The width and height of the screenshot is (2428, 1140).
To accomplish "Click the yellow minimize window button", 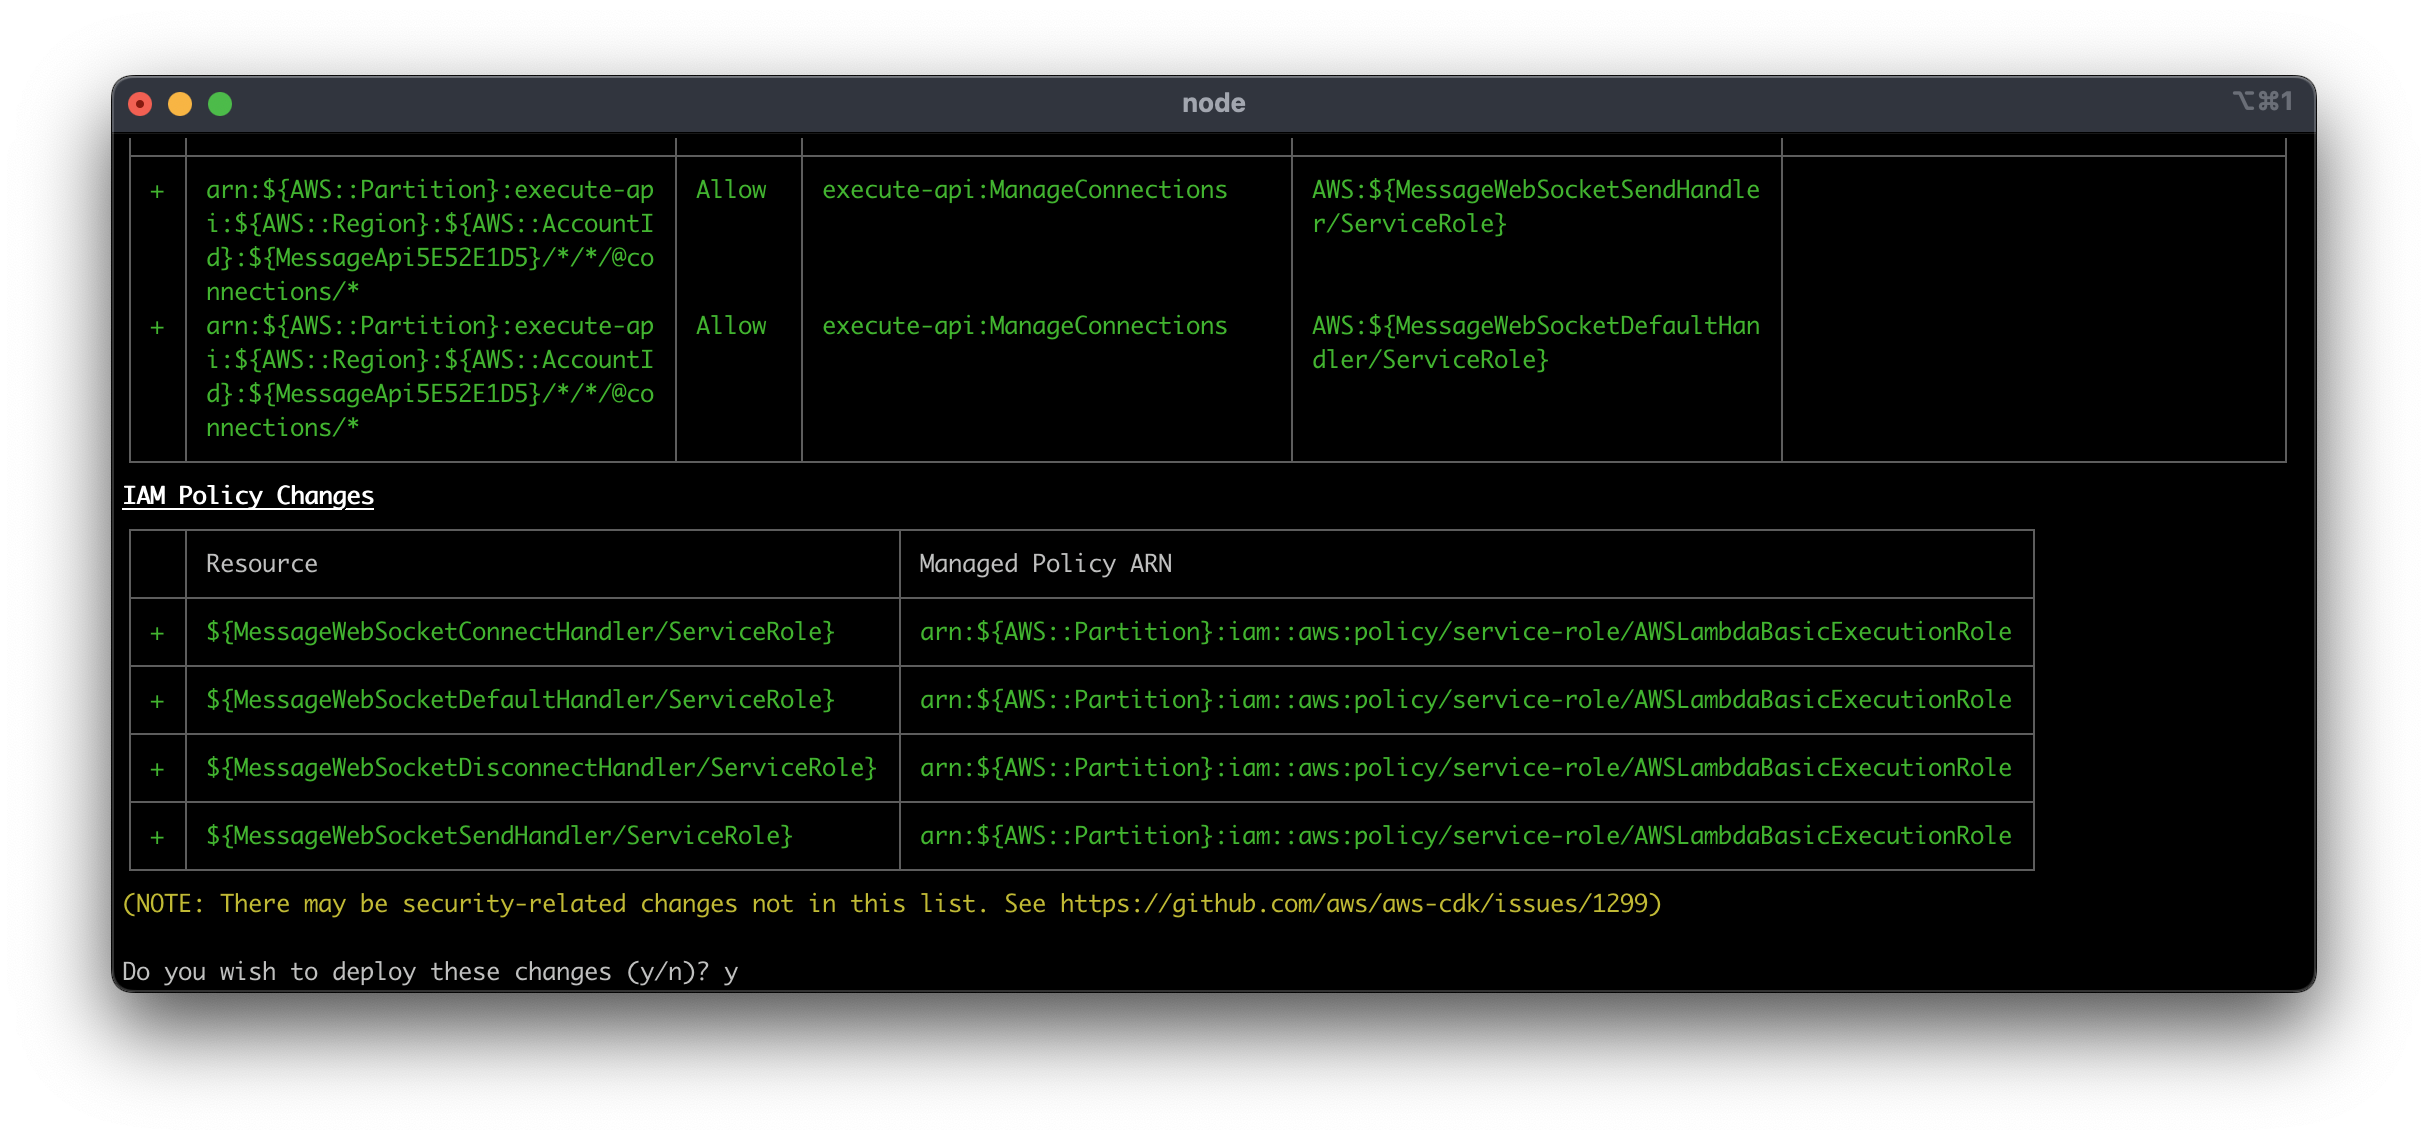I will (180, 104).
